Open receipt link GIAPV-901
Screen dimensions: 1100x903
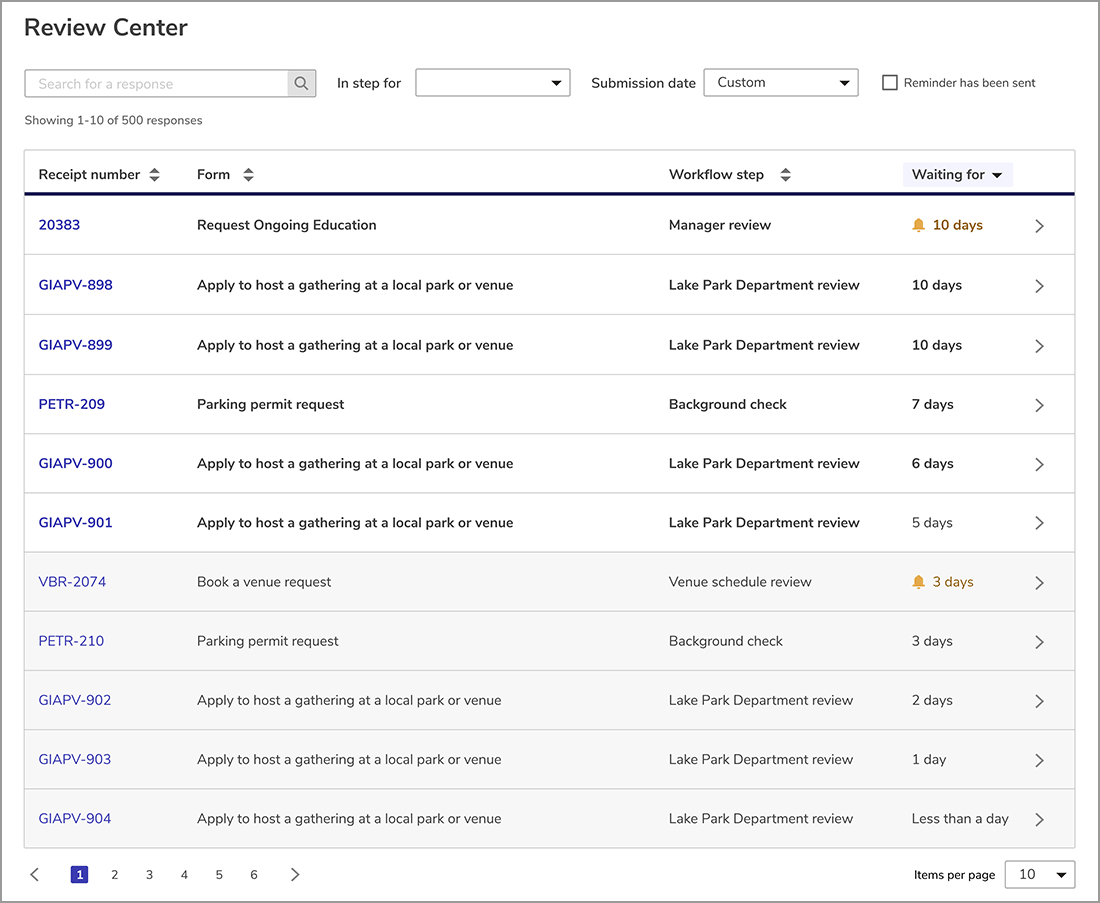click(75, 522)
